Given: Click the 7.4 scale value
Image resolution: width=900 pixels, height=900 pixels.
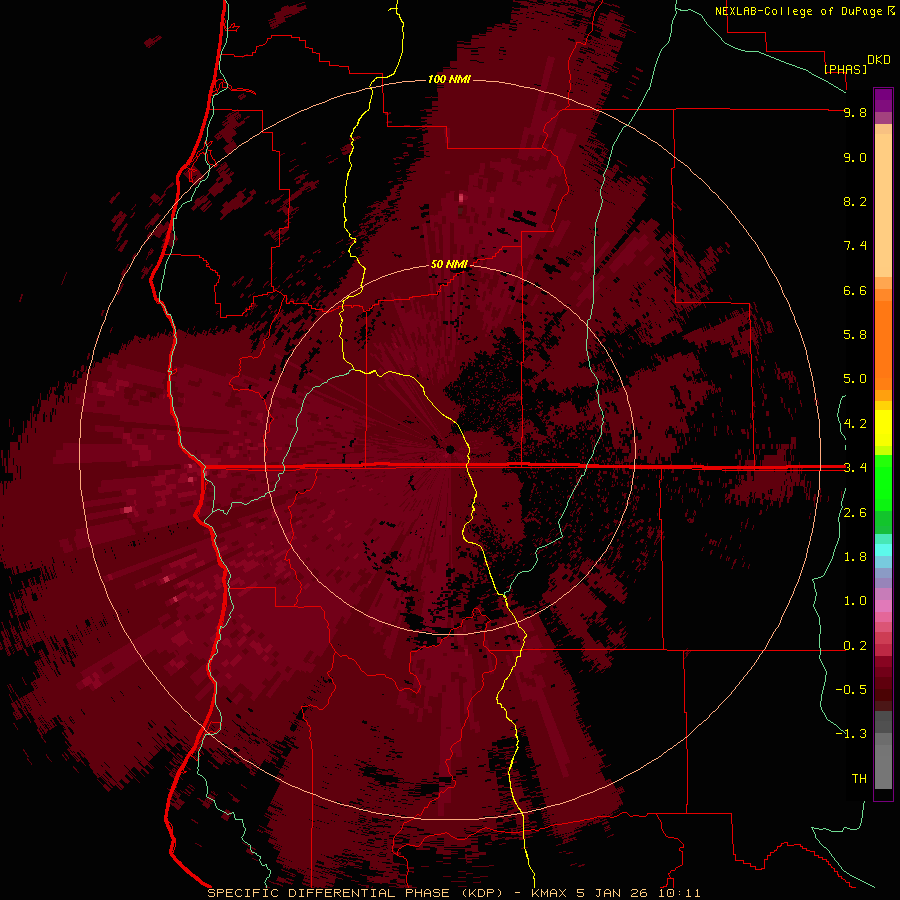Looking at the screenshot, I should tap(855, 246).
